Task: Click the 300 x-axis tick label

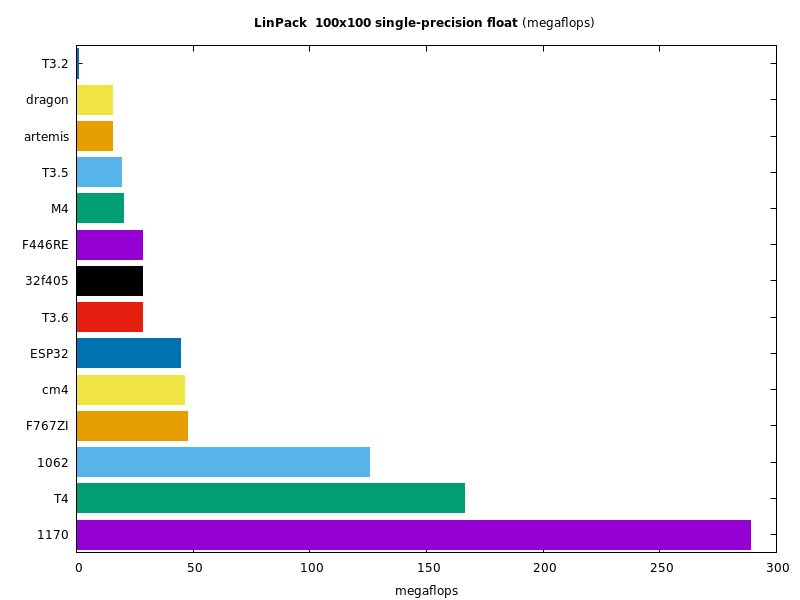Action: pos(777,568)
